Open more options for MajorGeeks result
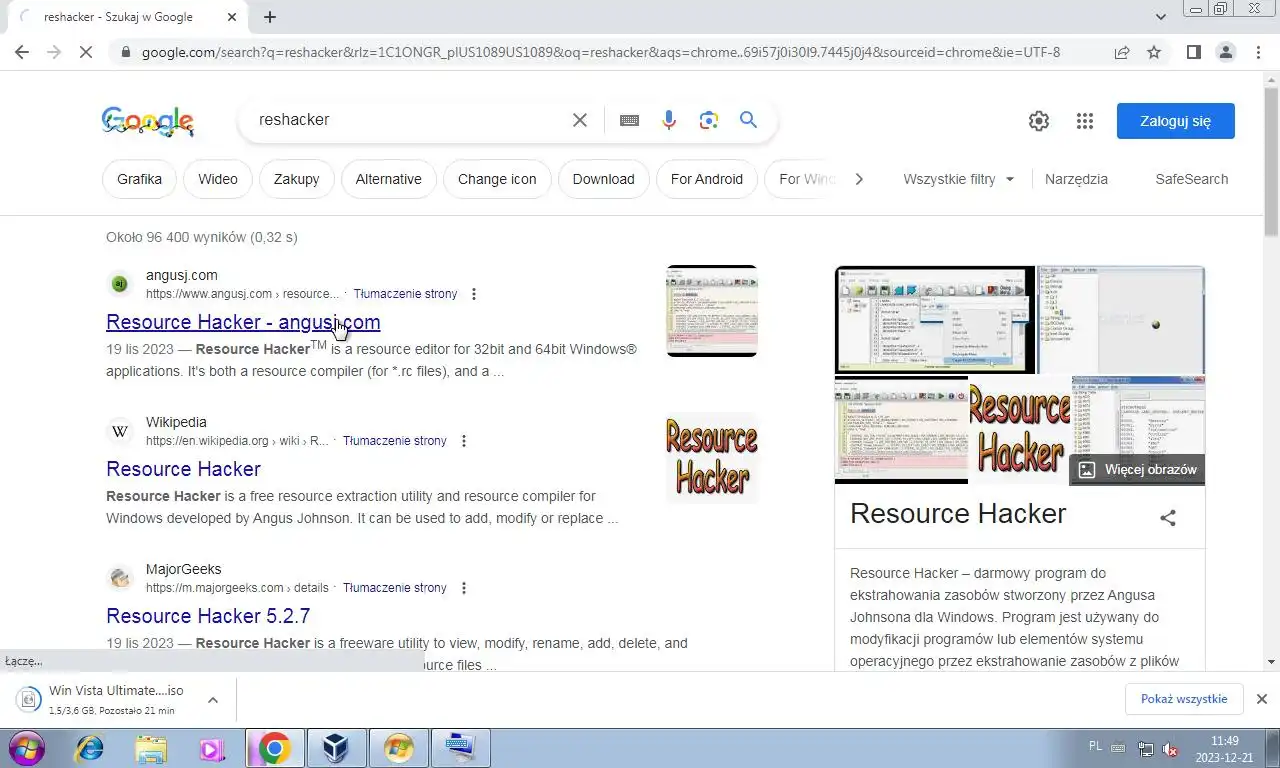Viewport: 1280px width, 768px height. (x=463, y=588)
